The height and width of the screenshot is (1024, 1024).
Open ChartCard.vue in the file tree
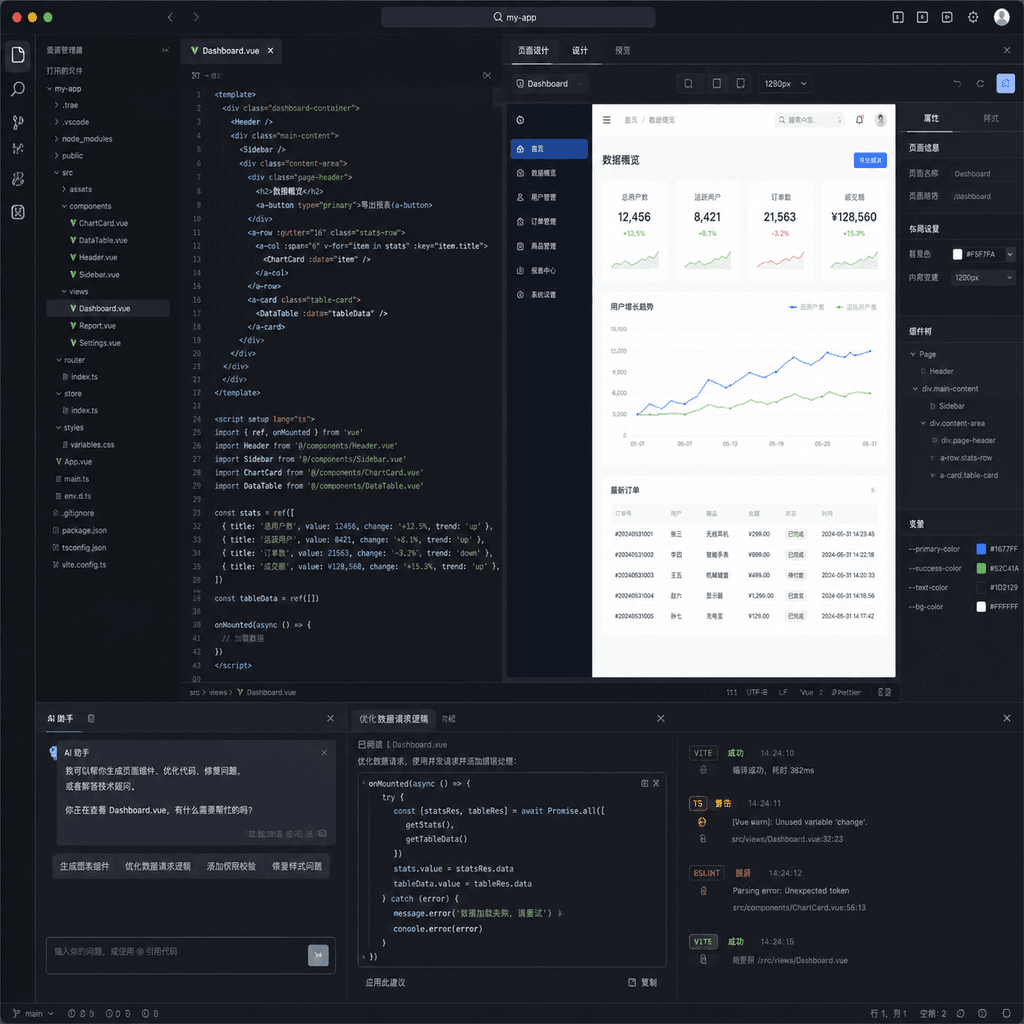[x=103, y=223]
